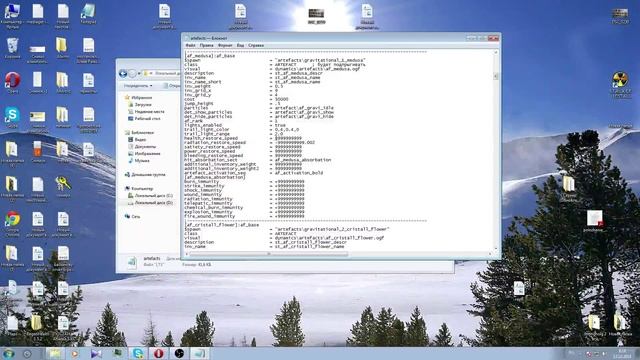This screenshot has width=640, height=360.
Task: Select Домашняя группа in Explorer sidebar
Action: pyautogui.click(x=145, y=174)
